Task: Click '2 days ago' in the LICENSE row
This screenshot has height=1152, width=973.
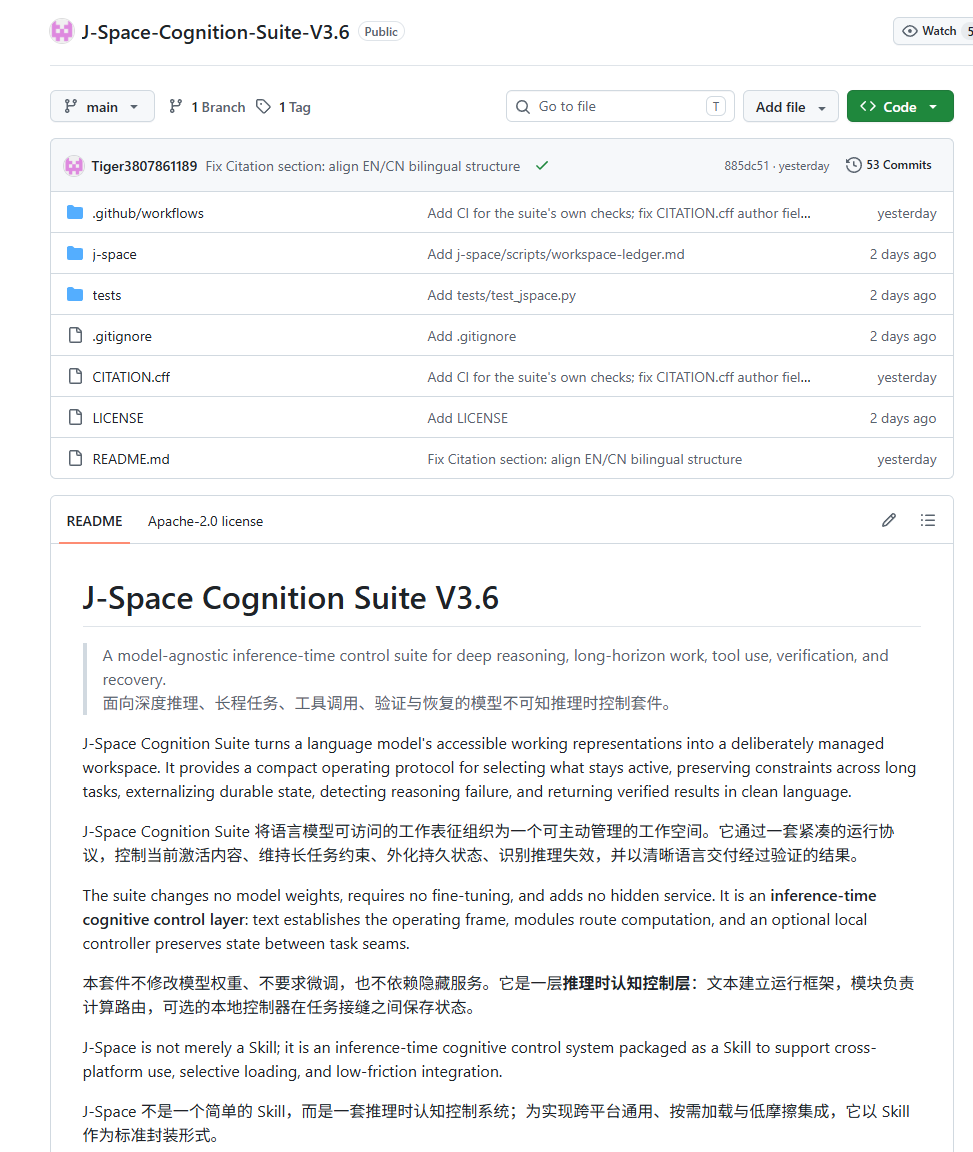Action: 902,418
